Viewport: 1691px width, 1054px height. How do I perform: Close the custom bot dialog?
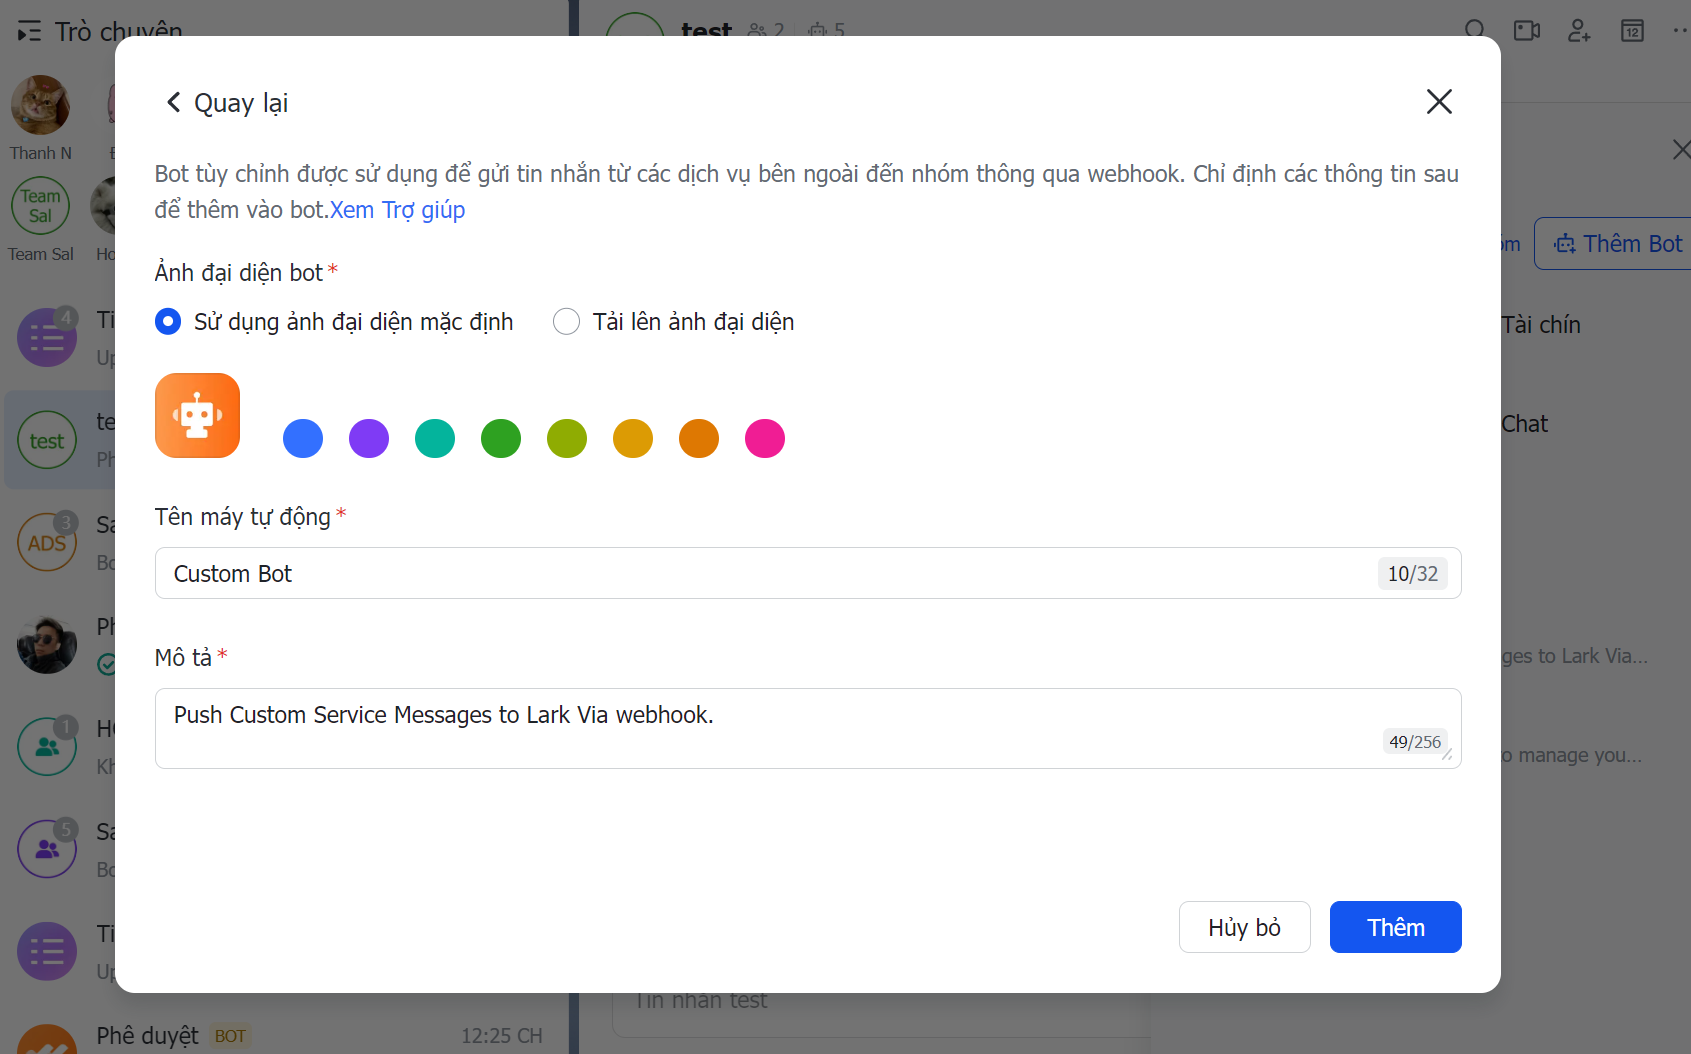(1438, 102)
